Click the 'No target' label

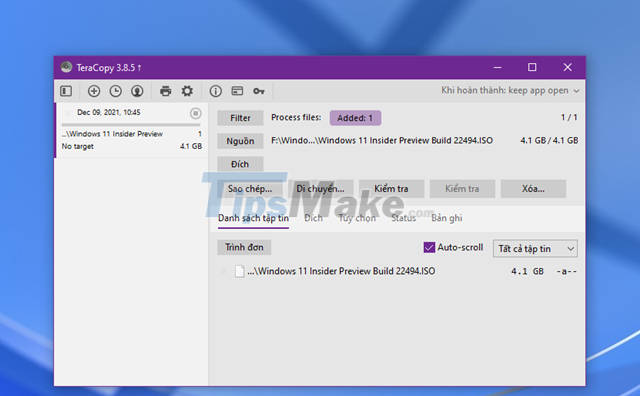(78, 146)
